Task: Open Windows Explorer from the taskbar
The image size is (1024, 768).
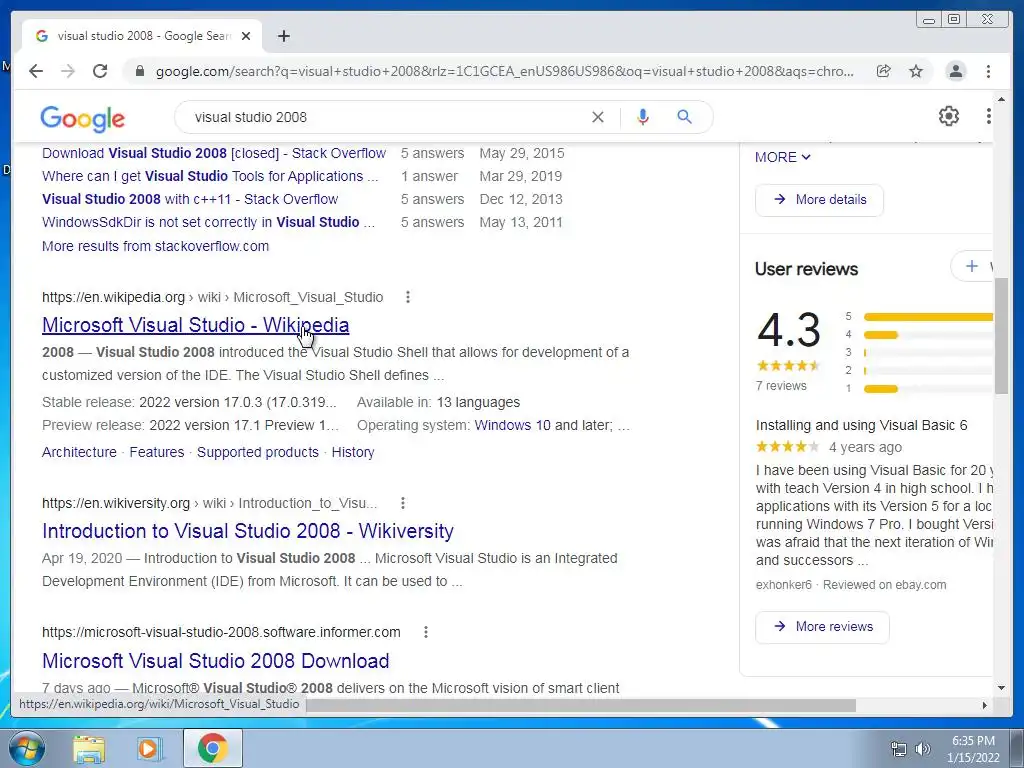Action: coord(89,749)
